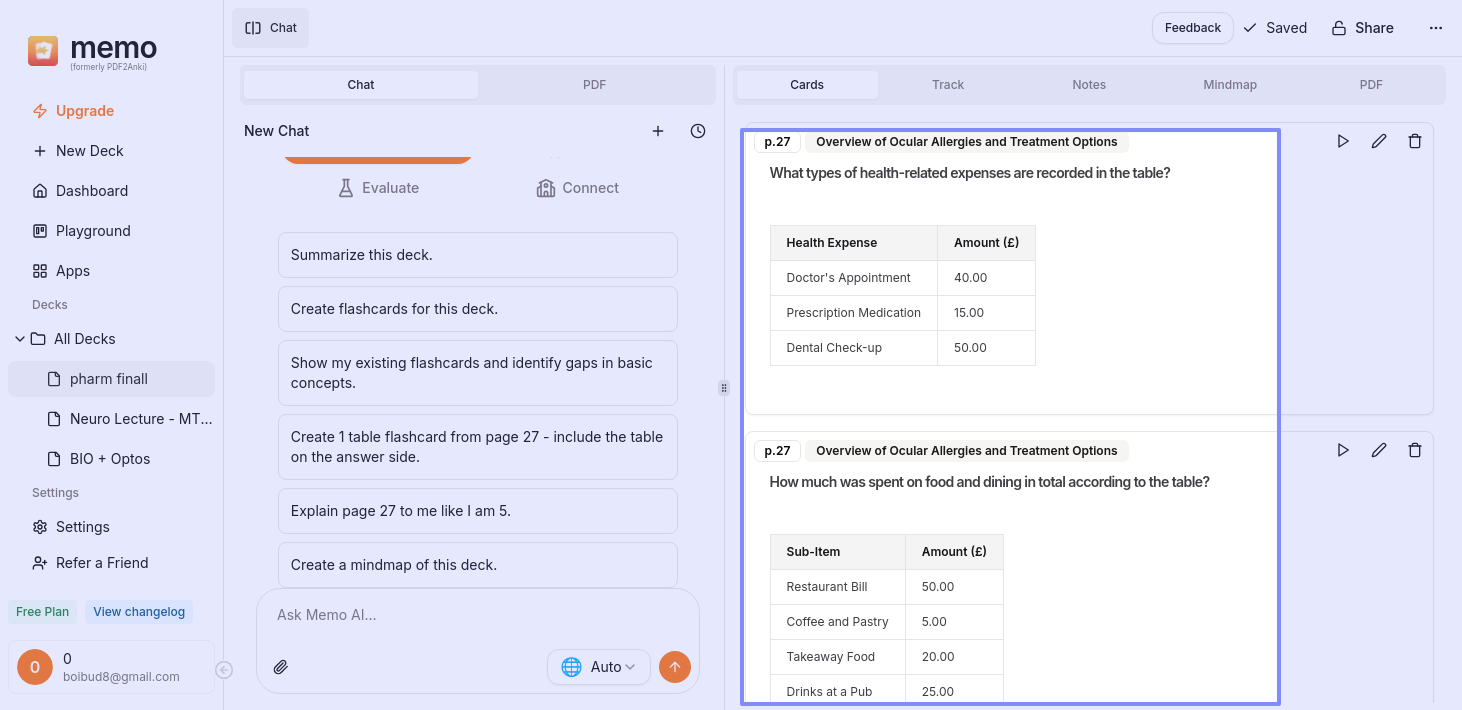Image resolution: width=1462 pixels, height=710 pixels.
Task: Click the Feedback button
Action: pyautogui.click(x=1192, y=28)
